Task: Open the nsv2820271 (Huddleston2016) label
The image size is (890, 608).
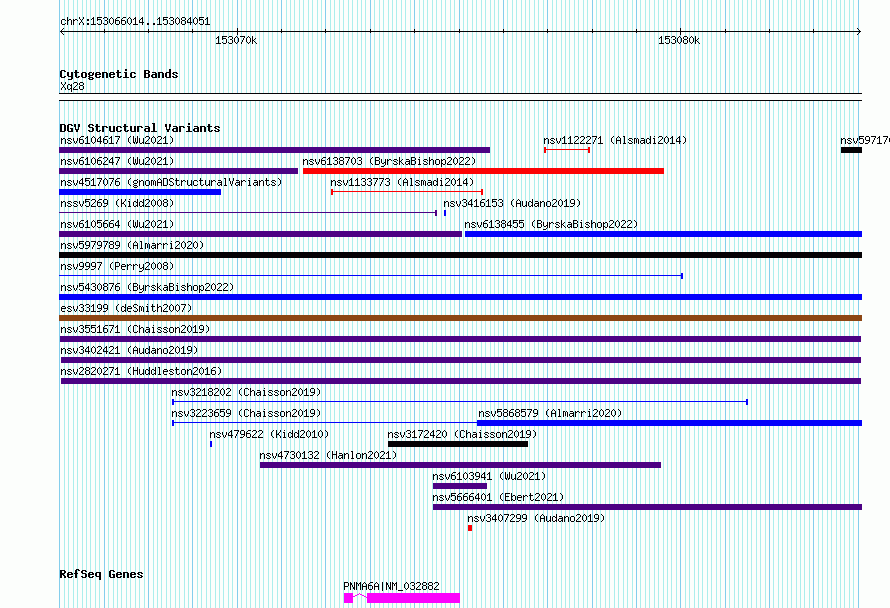Action: [141, 371]
